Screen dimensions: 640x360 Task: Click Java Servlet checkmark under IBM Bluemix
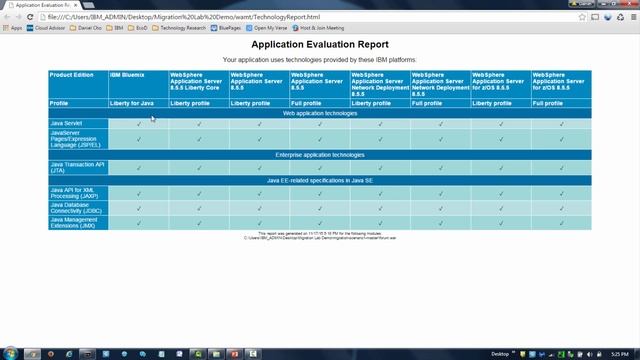tap(139, 124)
